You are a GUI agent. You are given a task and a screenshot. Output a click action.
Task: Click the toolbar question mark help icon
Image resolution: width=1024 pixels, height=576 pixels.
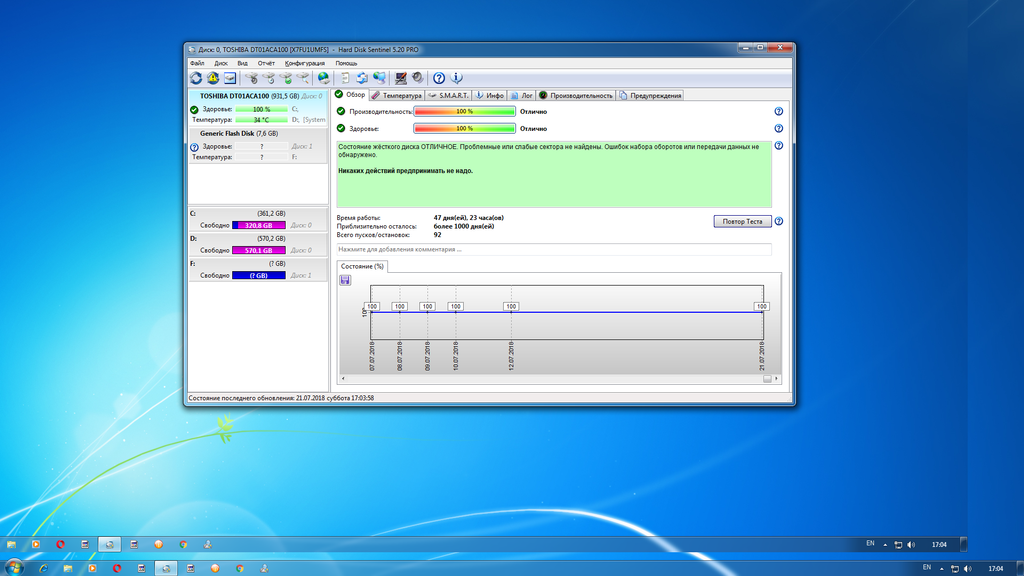439,78
